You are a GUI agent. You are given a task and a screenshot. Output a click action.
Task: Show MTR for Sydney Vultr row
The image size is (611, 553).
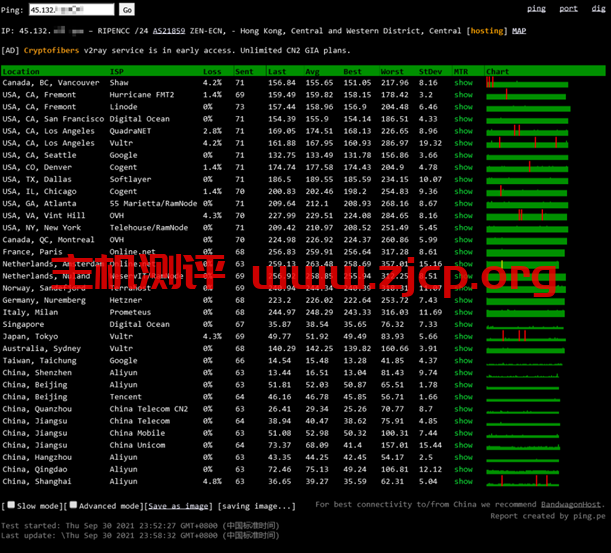coord(463,348)
